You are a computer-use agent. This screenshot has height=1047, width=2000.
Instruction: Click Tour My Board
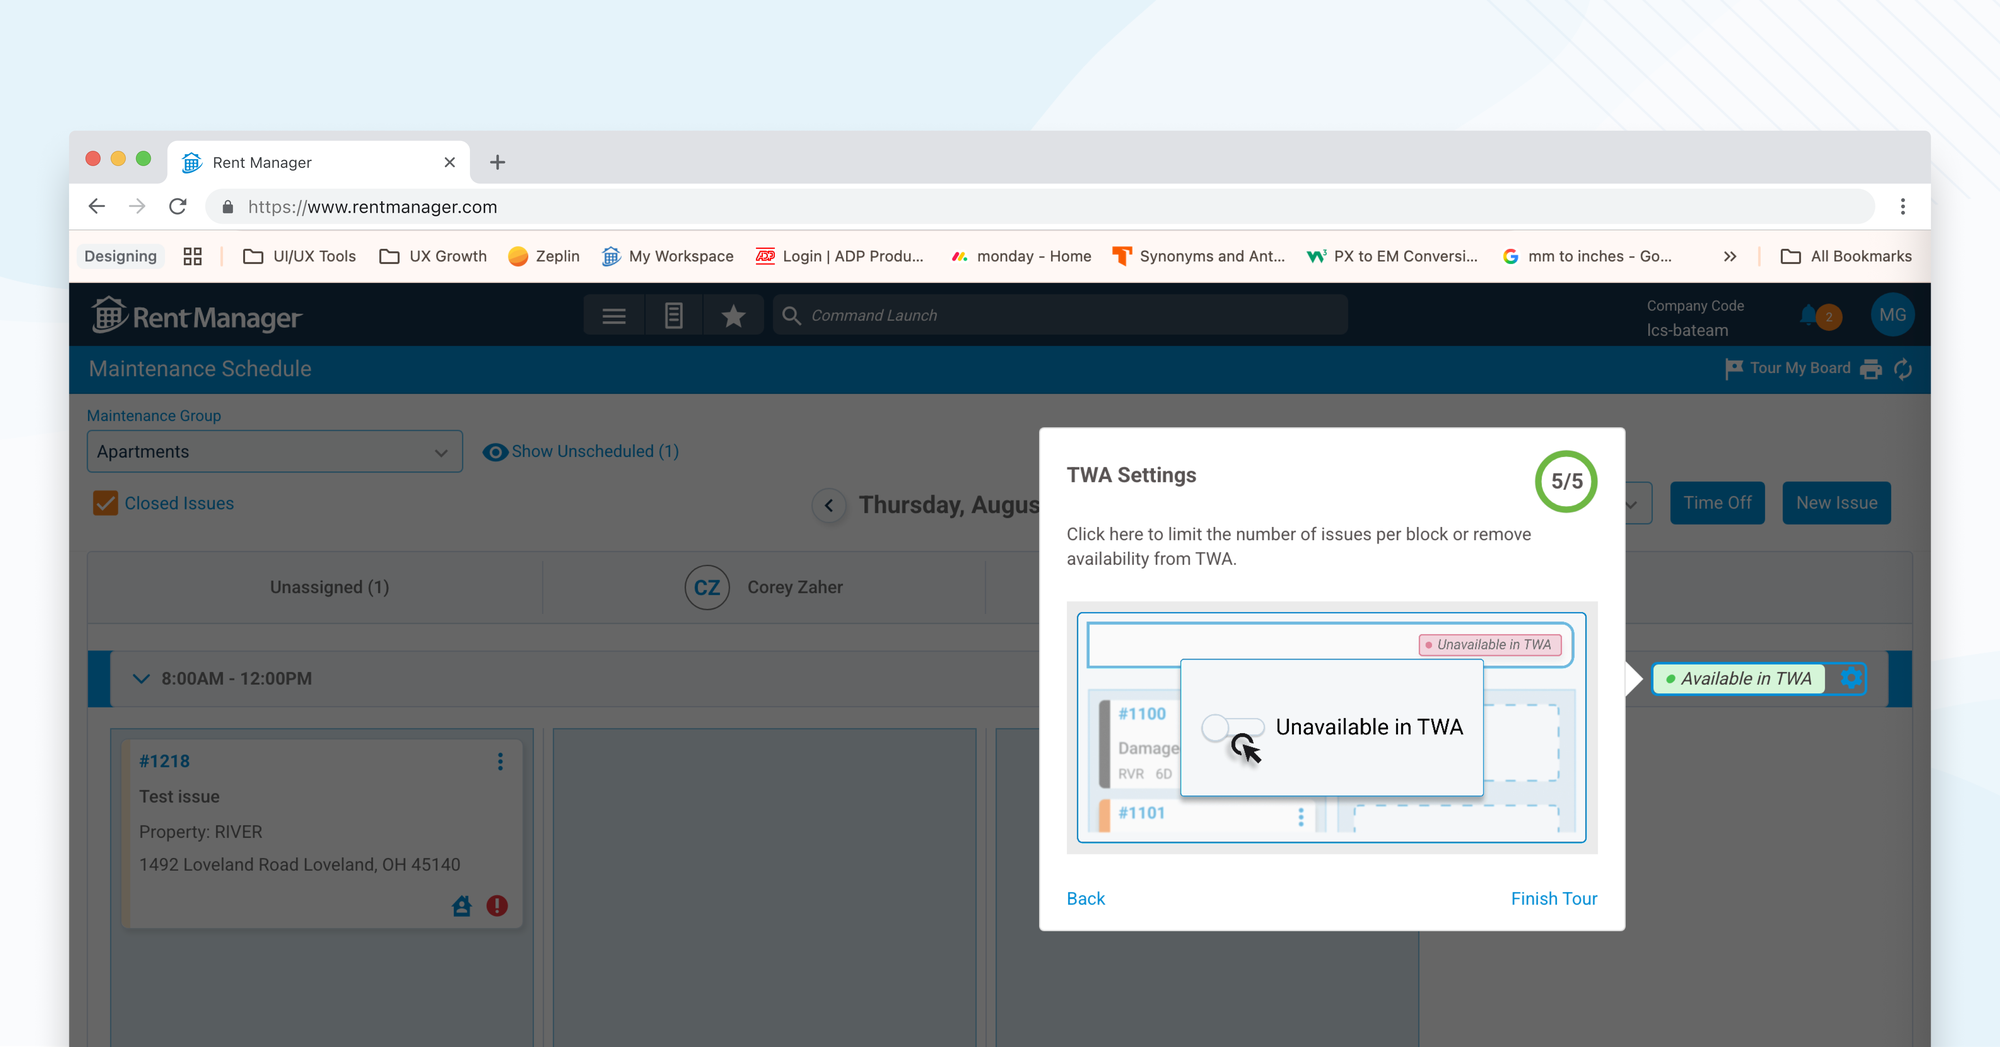tap(1788, 368)
